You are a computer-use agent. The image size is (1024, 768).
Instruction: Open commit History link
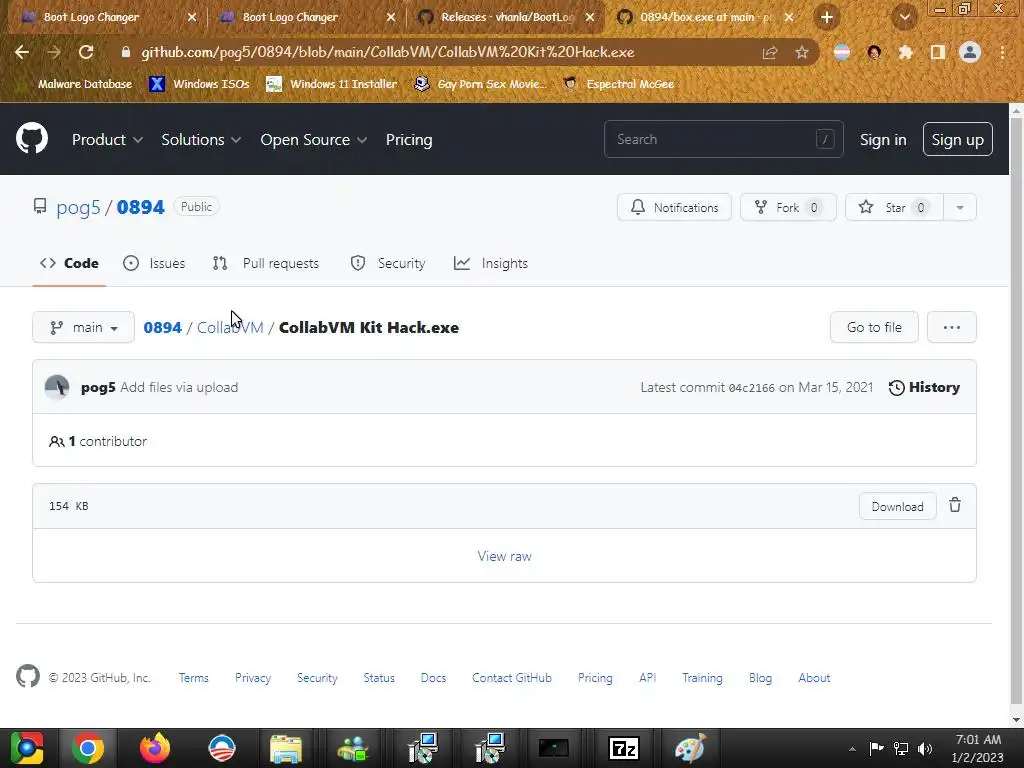pyautogui.click(x=924, y=387)
